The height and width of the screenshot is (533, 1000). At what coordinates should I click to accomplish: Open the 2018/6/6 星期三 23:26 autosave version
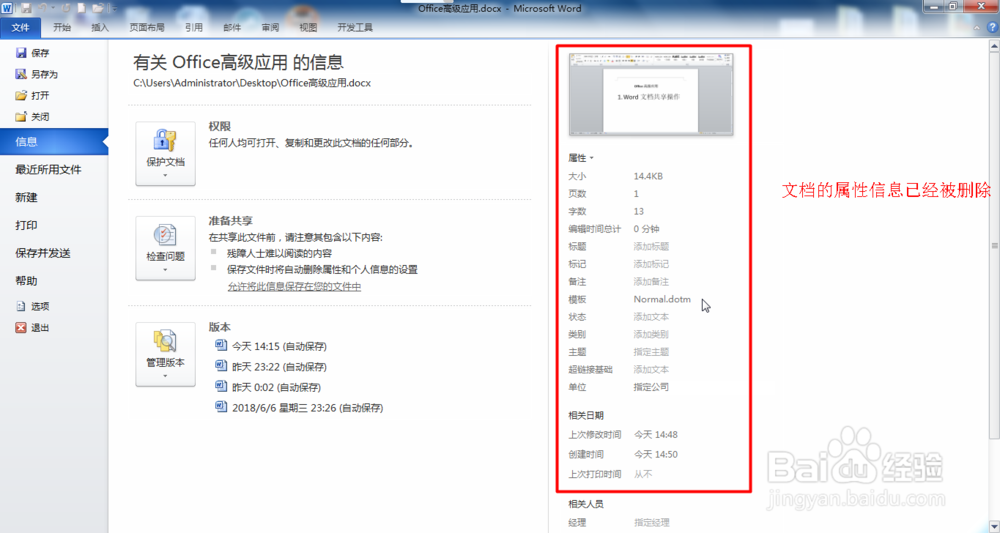click(x=307, y=407)
